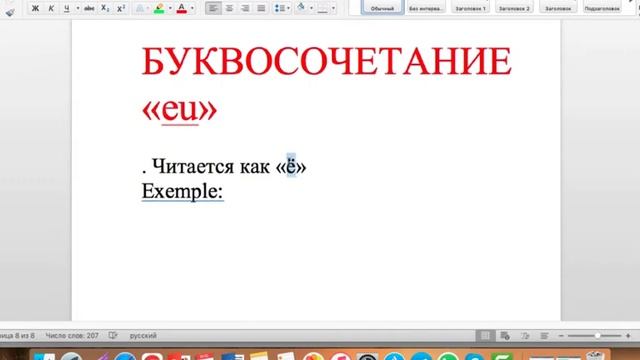Open the line spacing dropdown arrow
640x360 pixels.
tap(288, 8)
